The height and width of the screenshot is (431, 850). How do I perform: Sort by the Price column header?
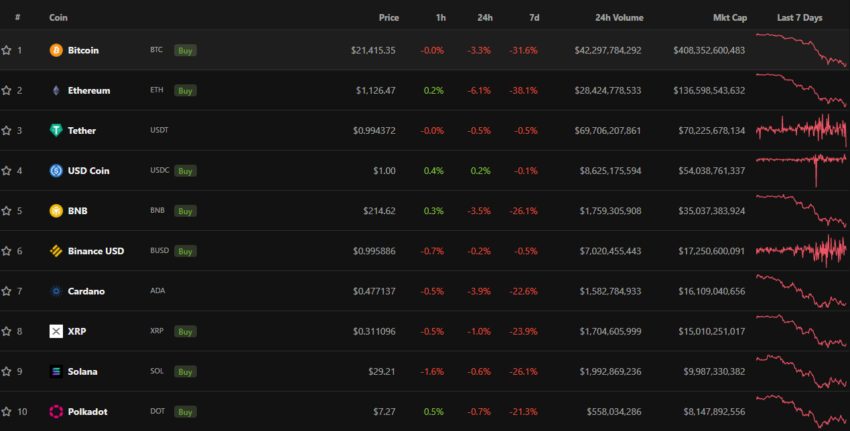[389, 17]
